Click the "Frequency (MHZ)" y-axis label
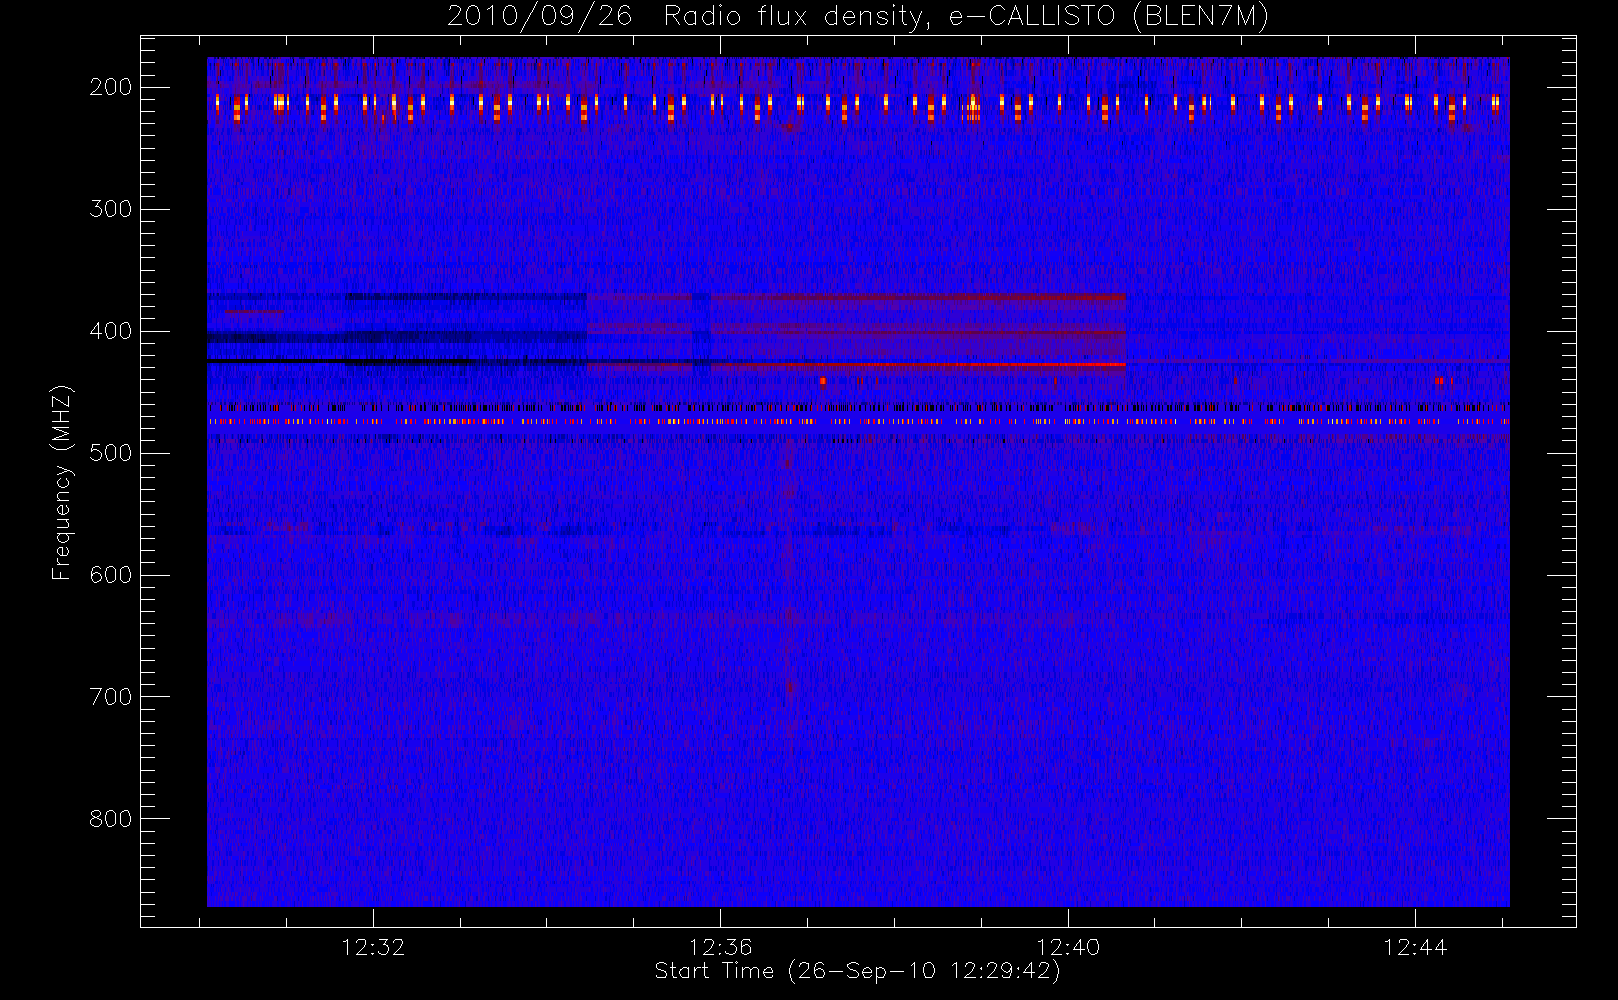This screenshot has height=1000, width=1618. (x=62, y=482)
